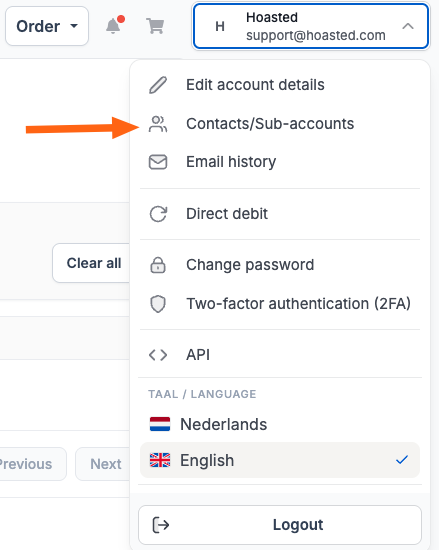Select Nederlands as the language
The height and width of the screenshot is (550, 439).
(x=280, y=424)
